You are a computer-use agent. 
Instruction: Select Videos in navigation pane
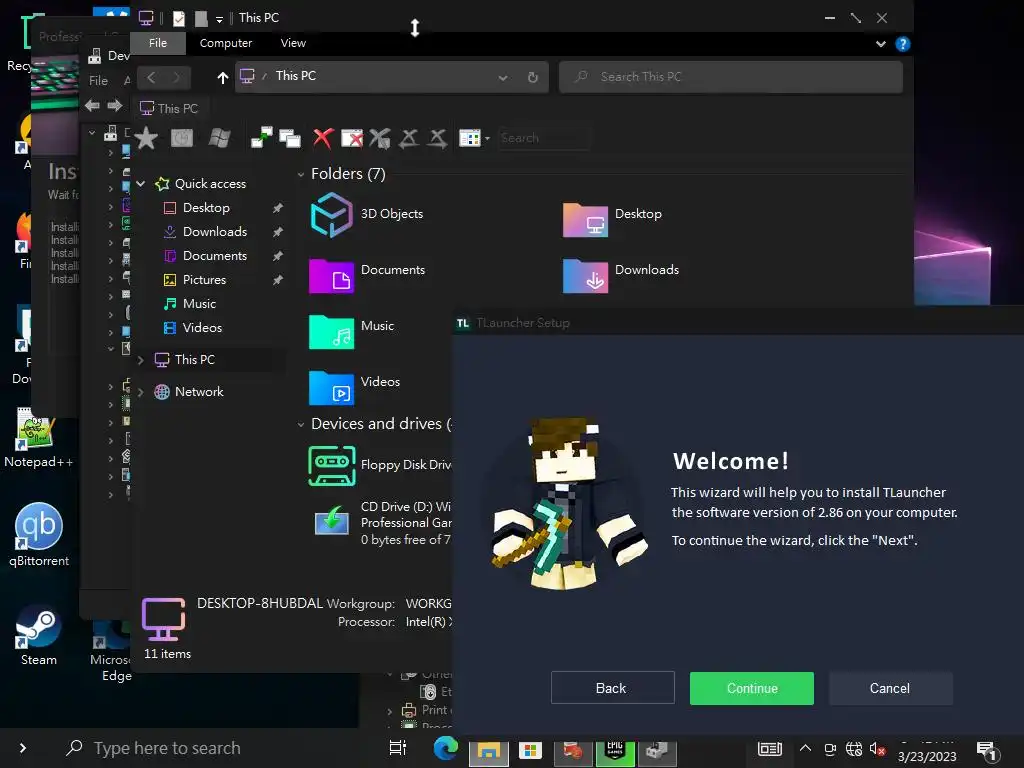[x=202, y=328]
